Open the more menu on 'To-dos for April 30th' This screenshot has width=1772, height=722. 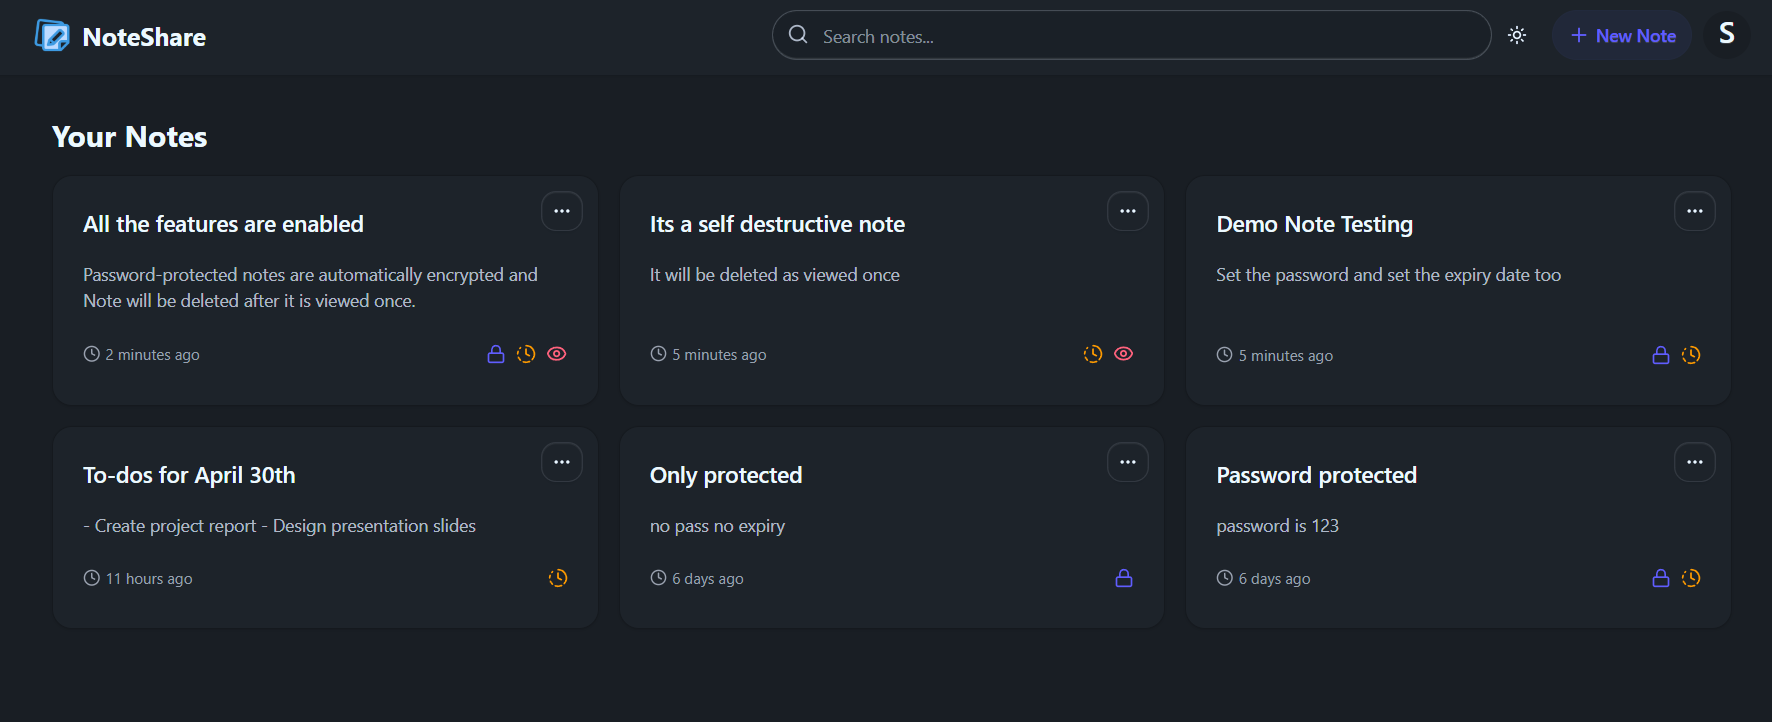[562, 462]
